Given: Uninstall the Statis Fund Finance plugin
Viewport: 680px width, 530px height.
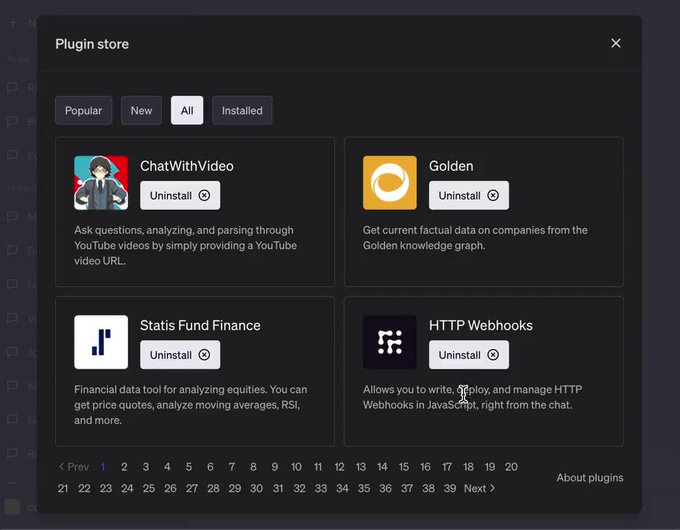Looking at the screenshot, I should (x=180, y=355).
